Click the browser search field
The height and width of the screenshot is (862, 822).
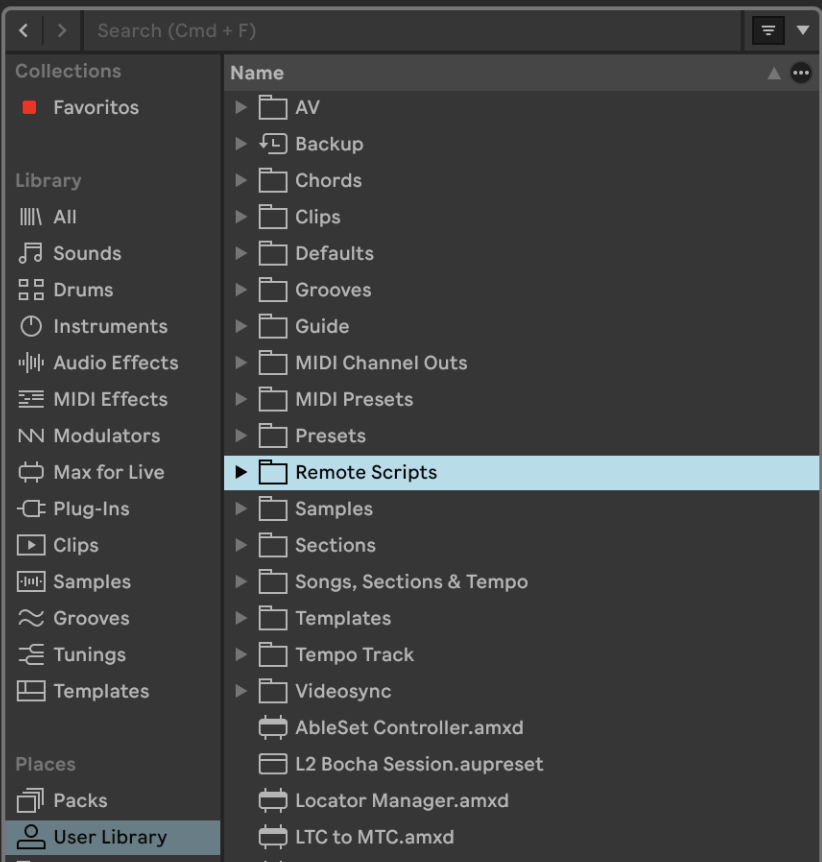click(400, 31)
